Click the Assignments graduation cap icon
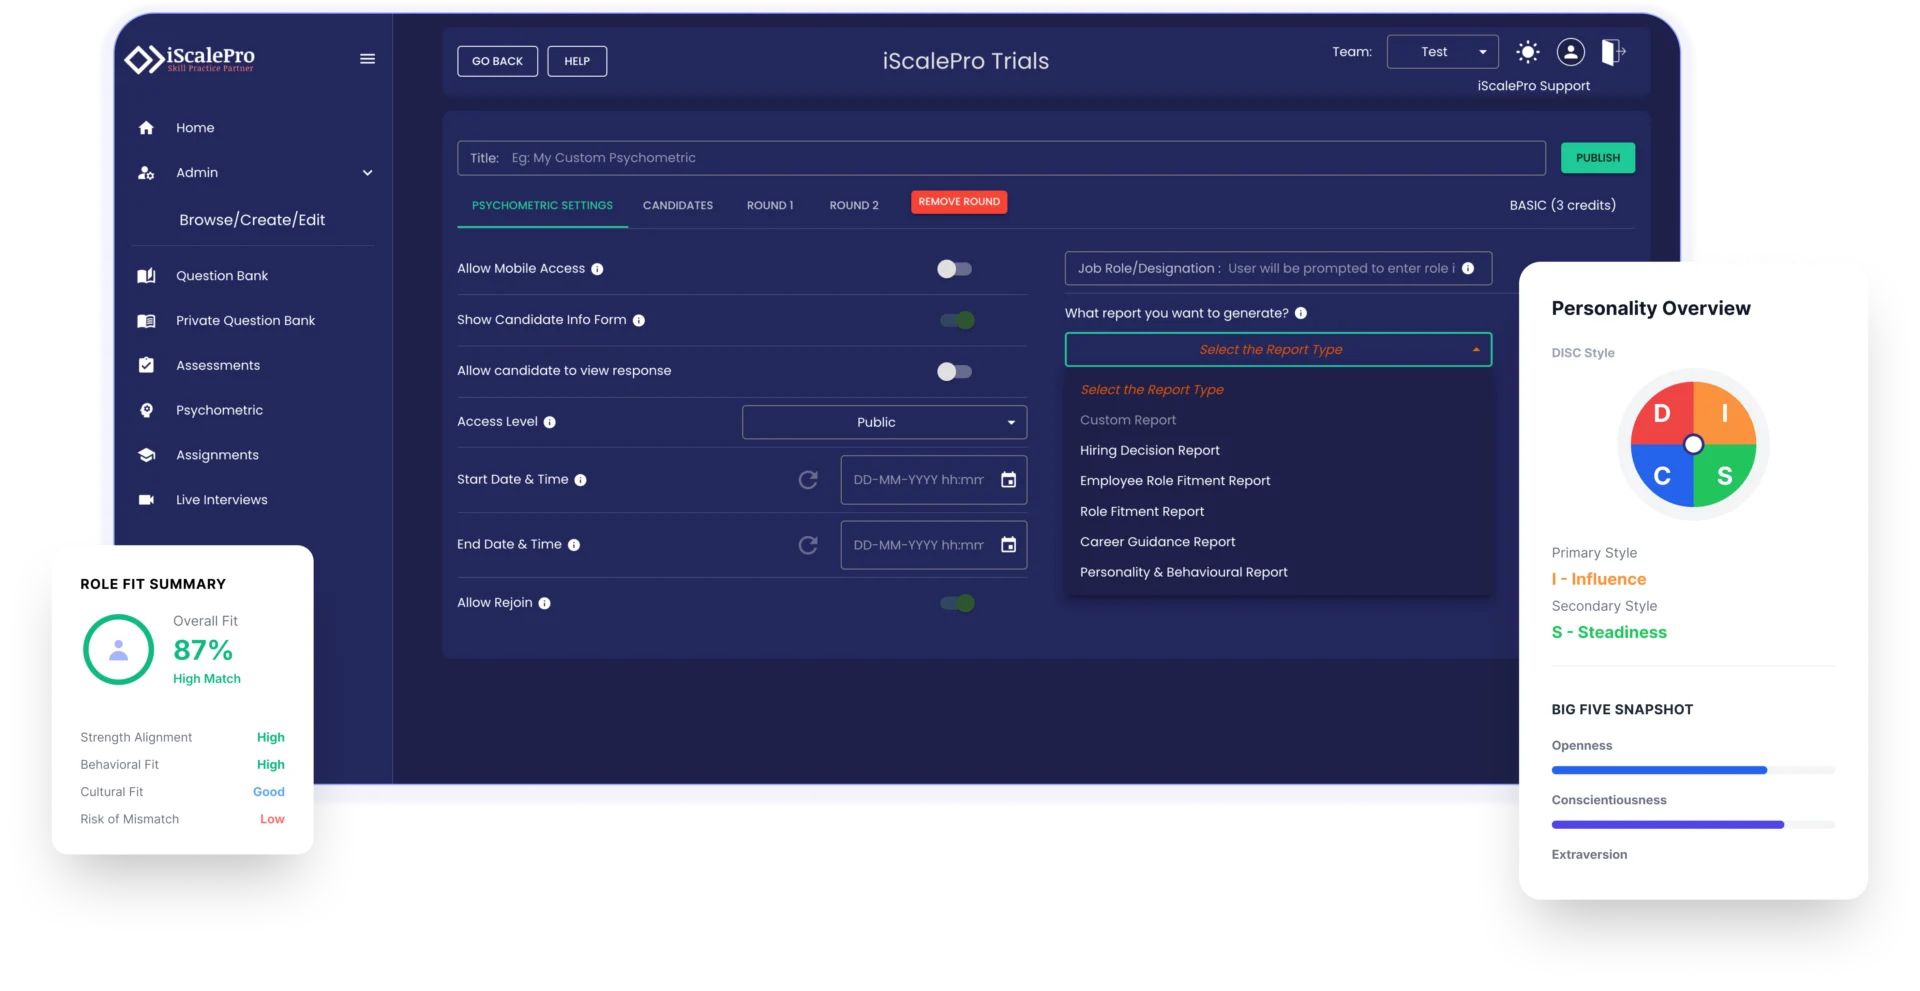 tap(146, 455)
